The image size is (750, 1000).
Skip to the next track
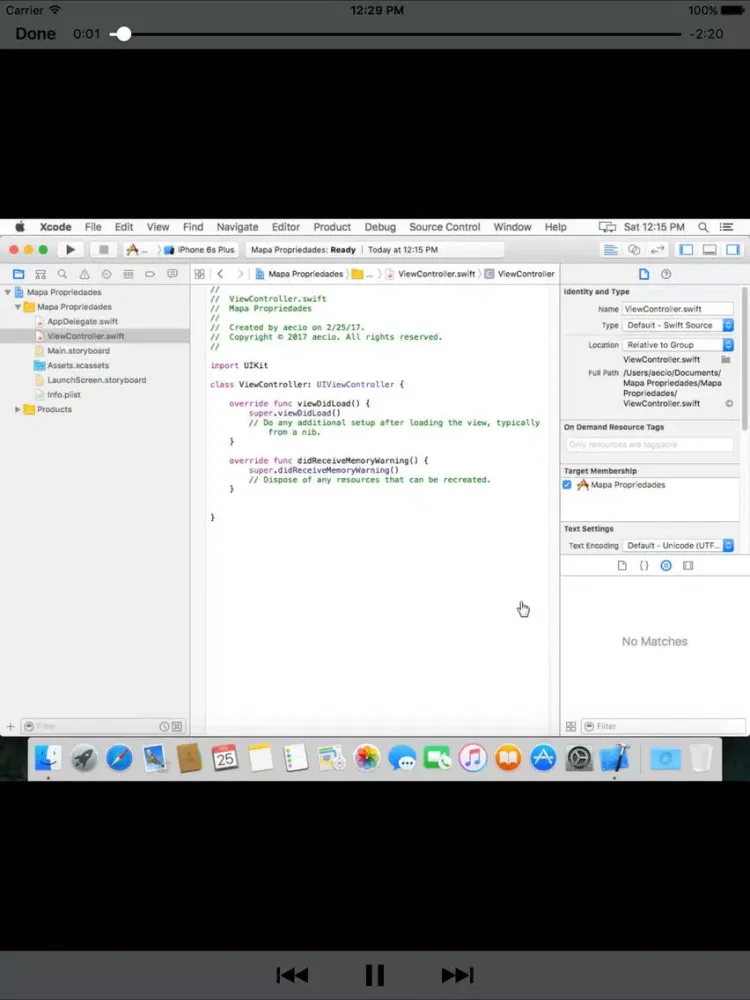(457, 975)
